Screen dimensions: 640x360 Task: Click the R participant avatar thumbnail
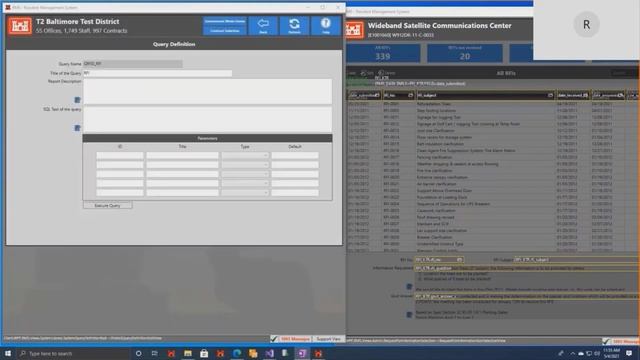[x=586, y=24]
